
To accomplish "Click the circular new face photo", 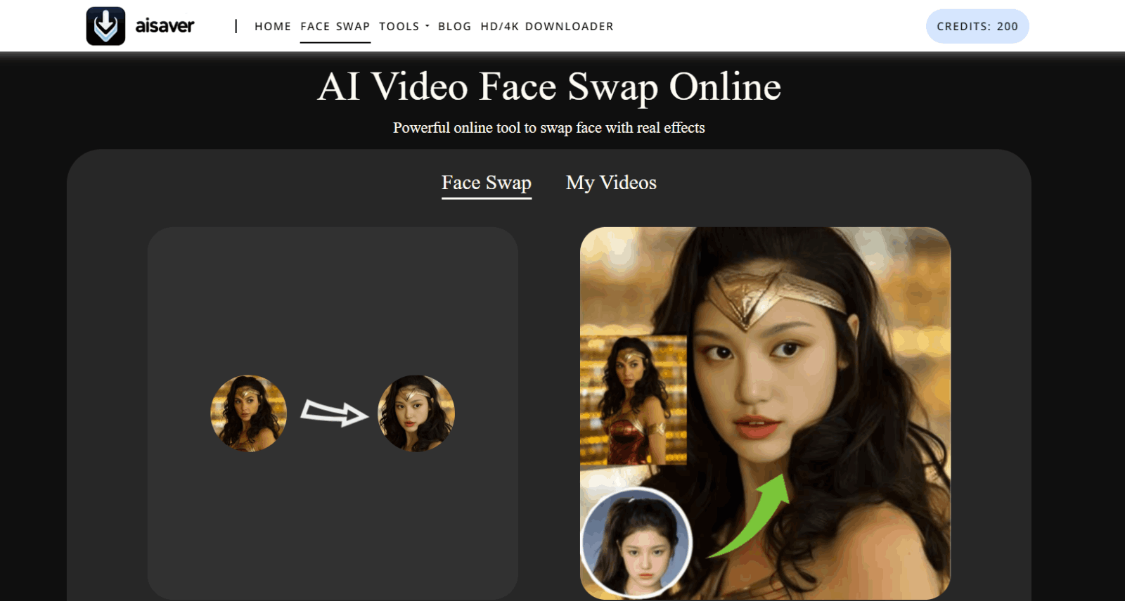I will 637,541.
